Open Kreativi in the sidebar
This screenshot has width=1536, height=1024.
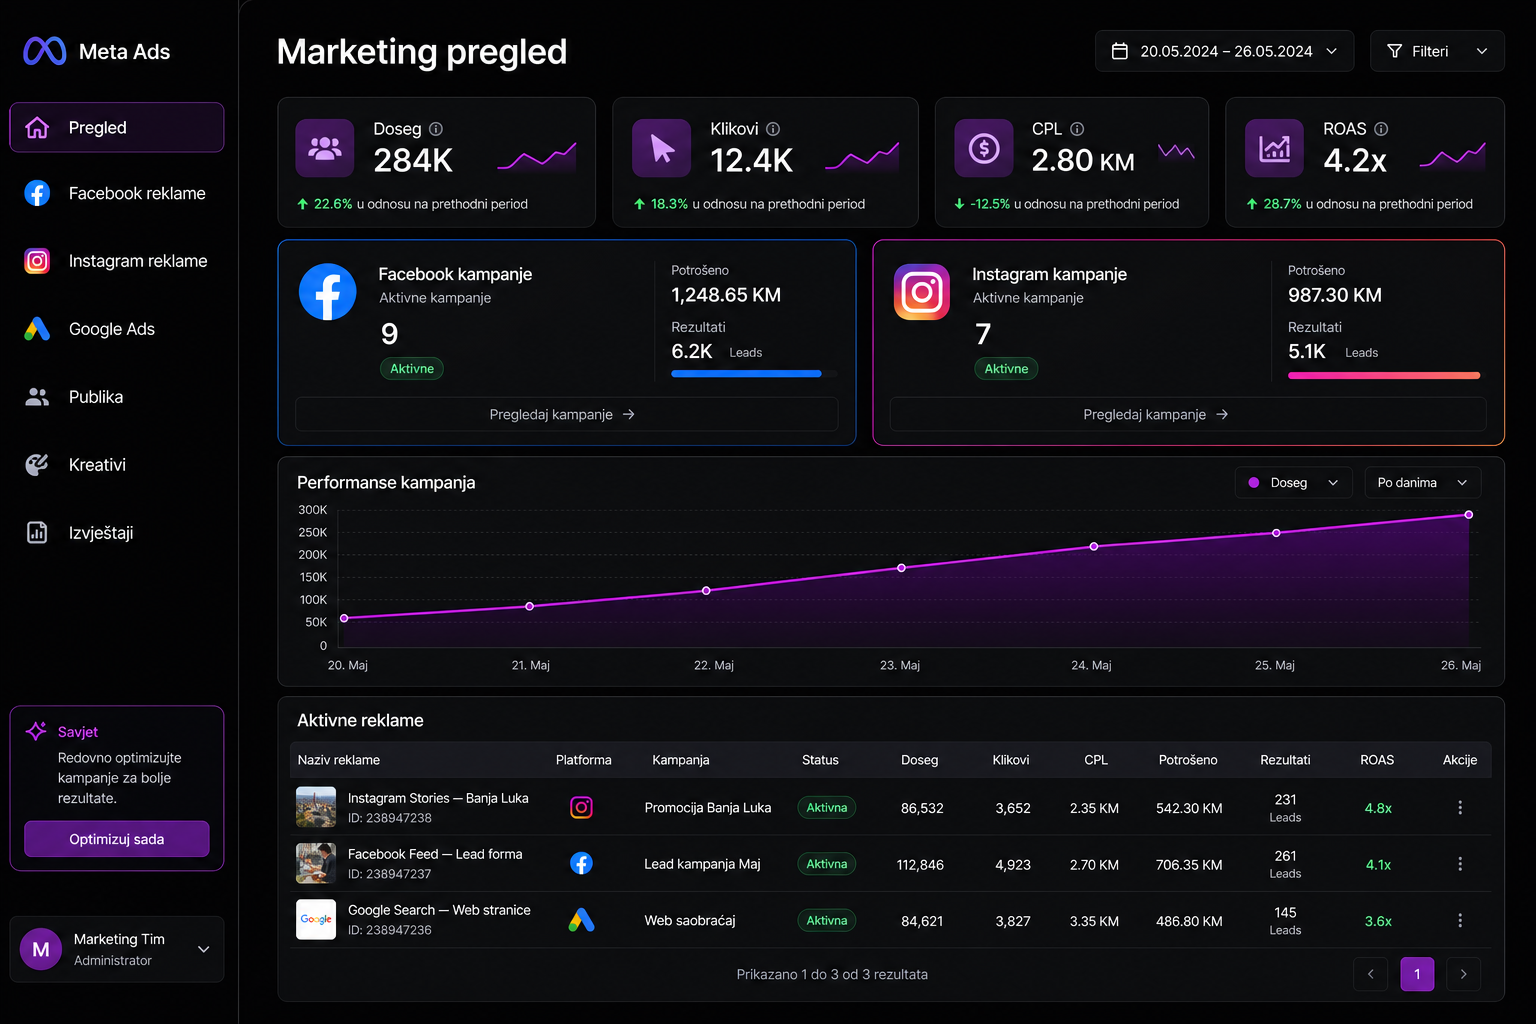(x=117, y=465)
